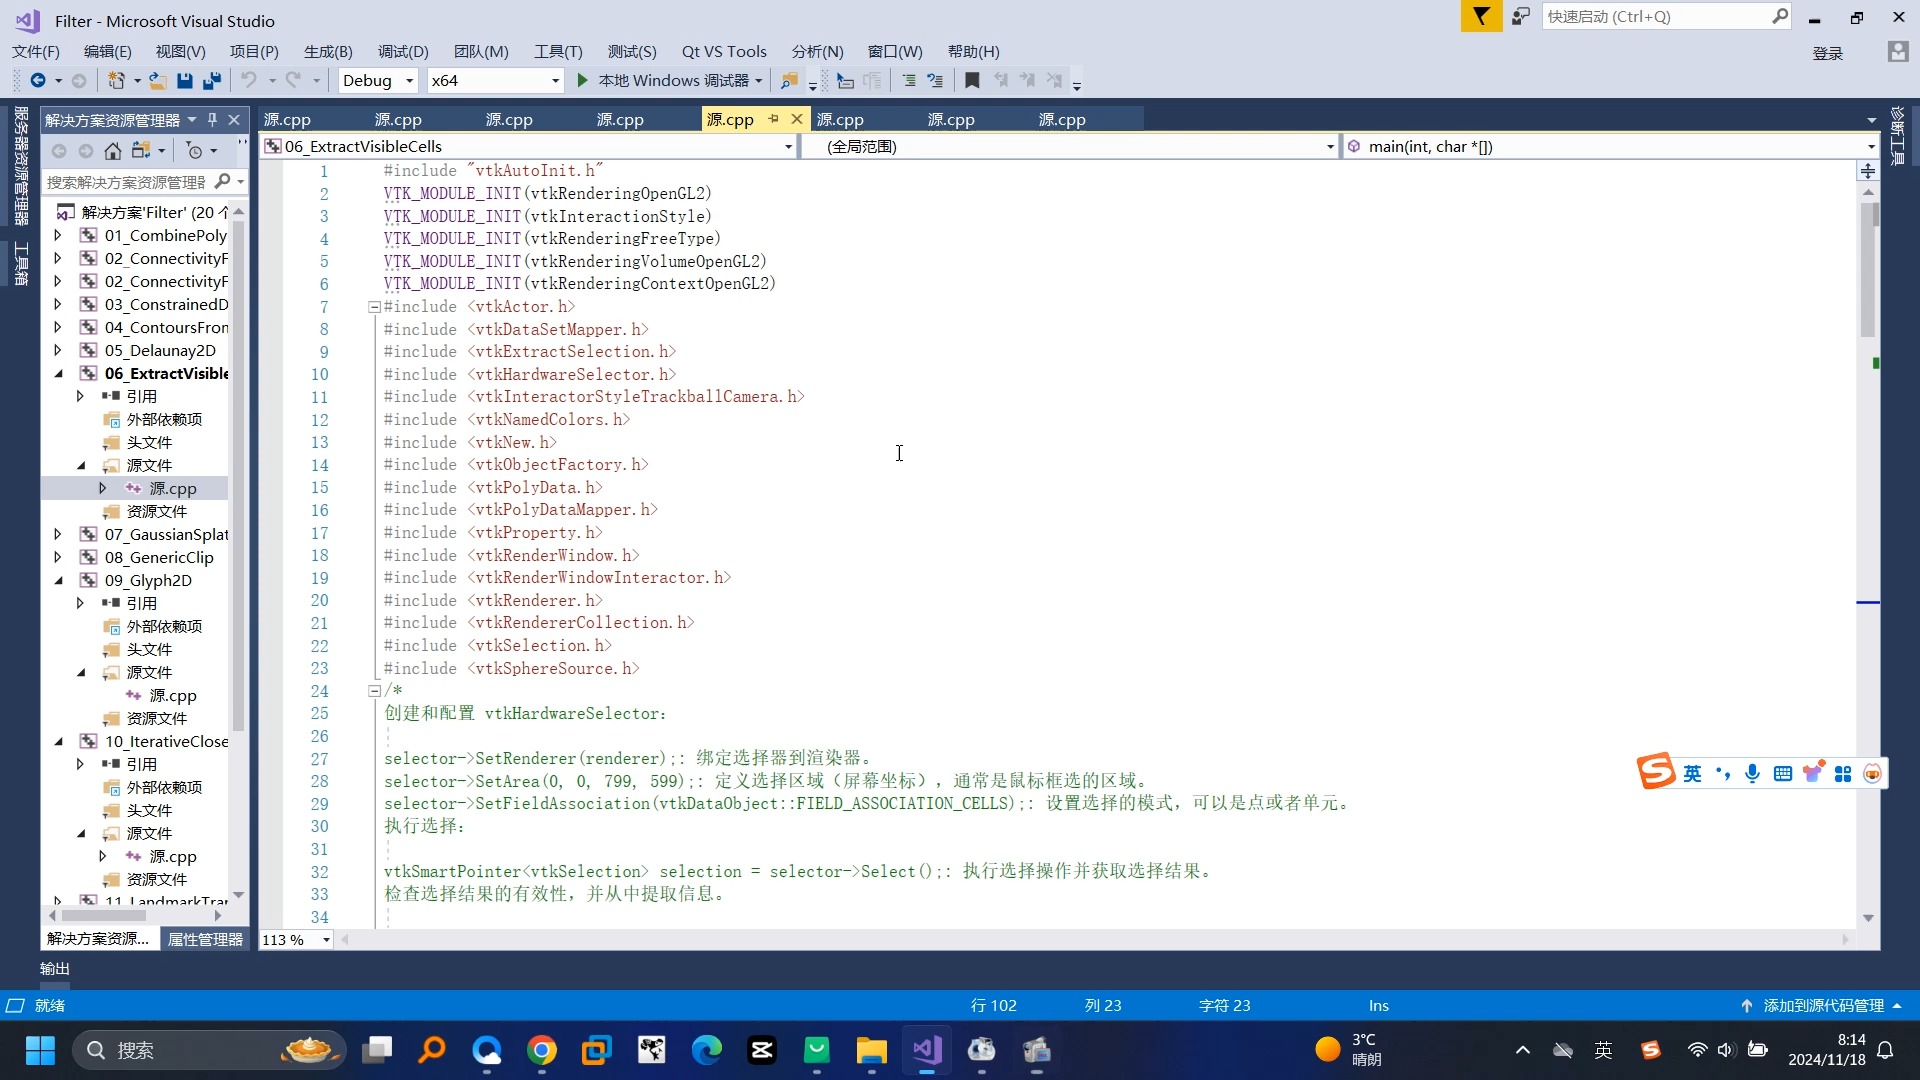Expand the 01_CombinePoly project node
Image resolution: width=1920 pixels, height=1080 pixels.
point(57,236)
